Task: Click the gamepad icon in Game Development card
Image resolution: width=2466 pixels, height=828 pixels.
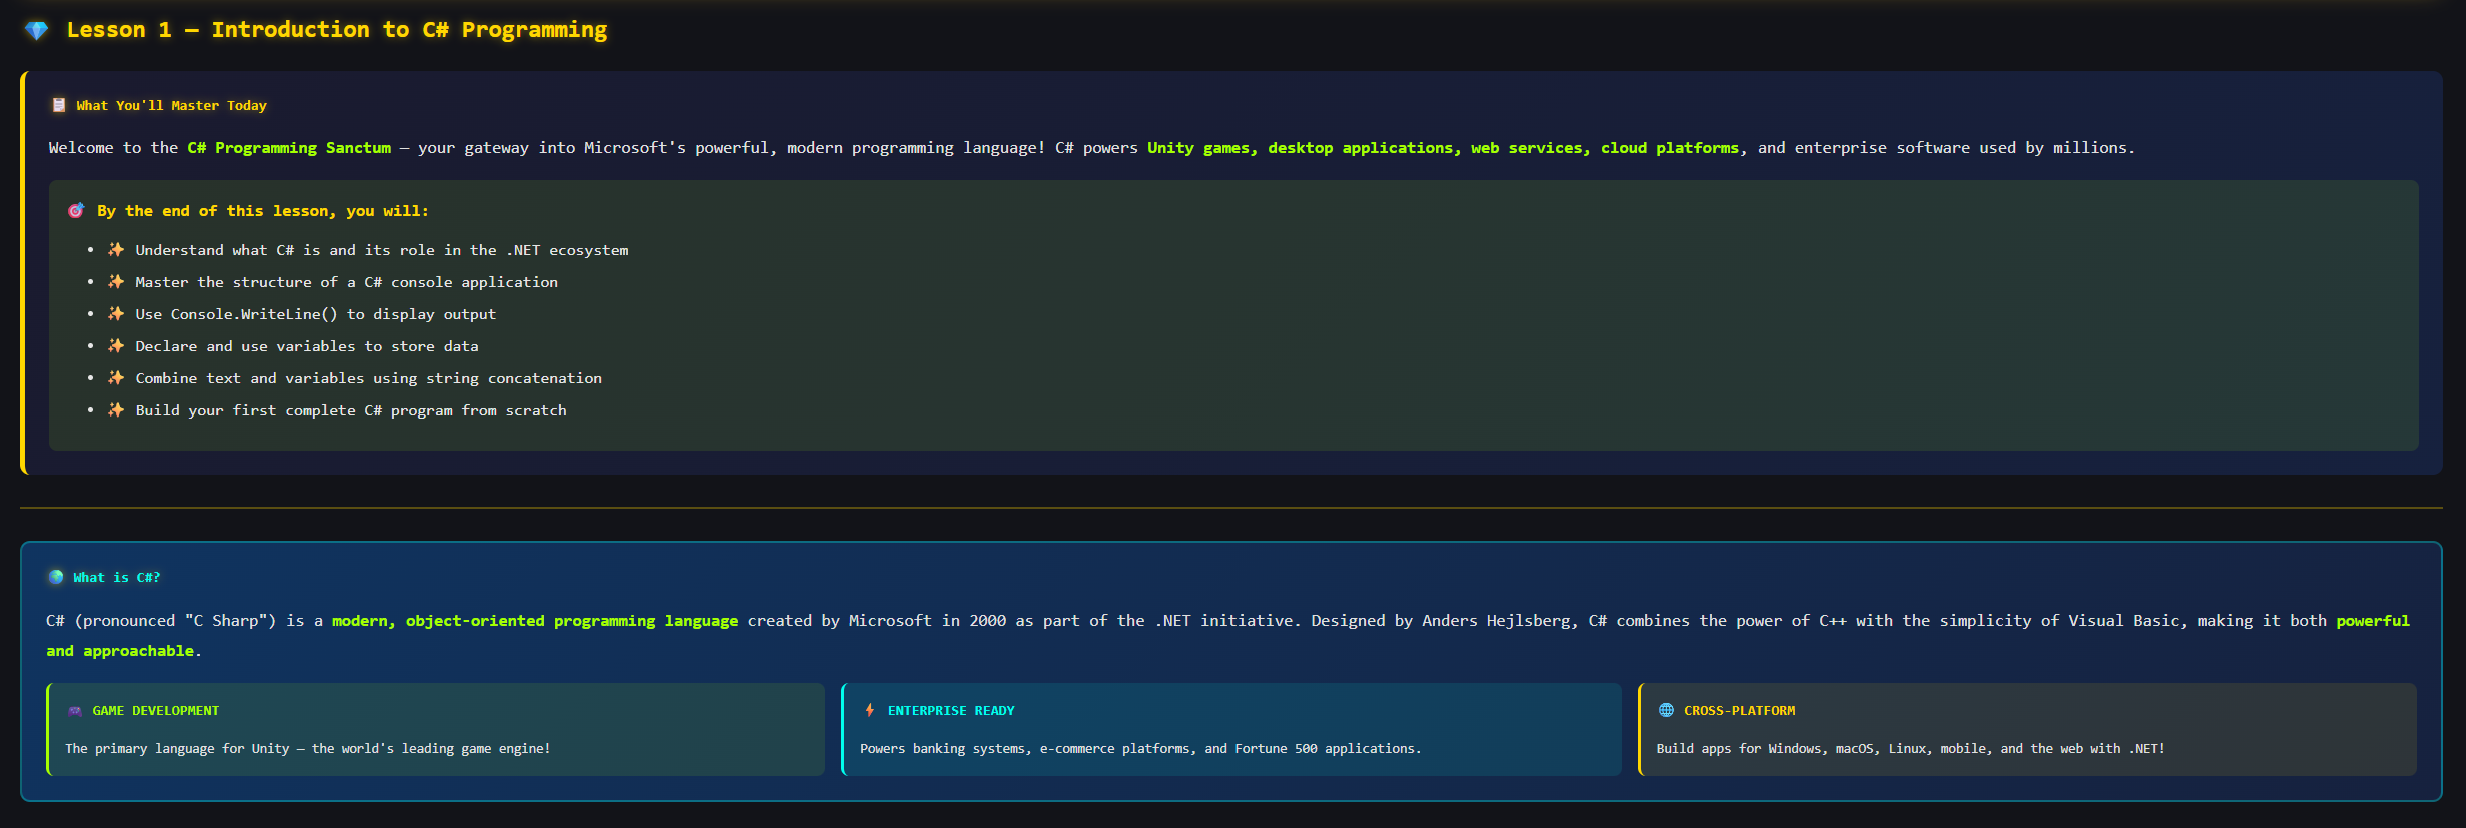Action: [75, 711]
